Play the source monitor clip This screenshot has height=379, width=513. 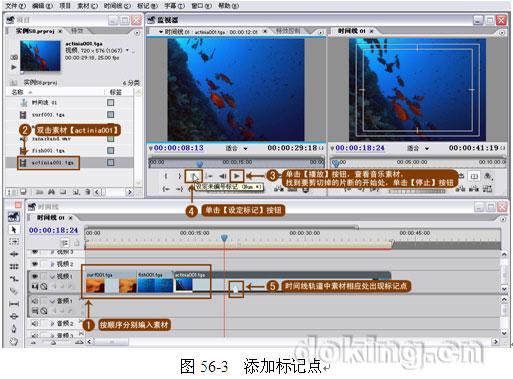[x=237, y=176]
